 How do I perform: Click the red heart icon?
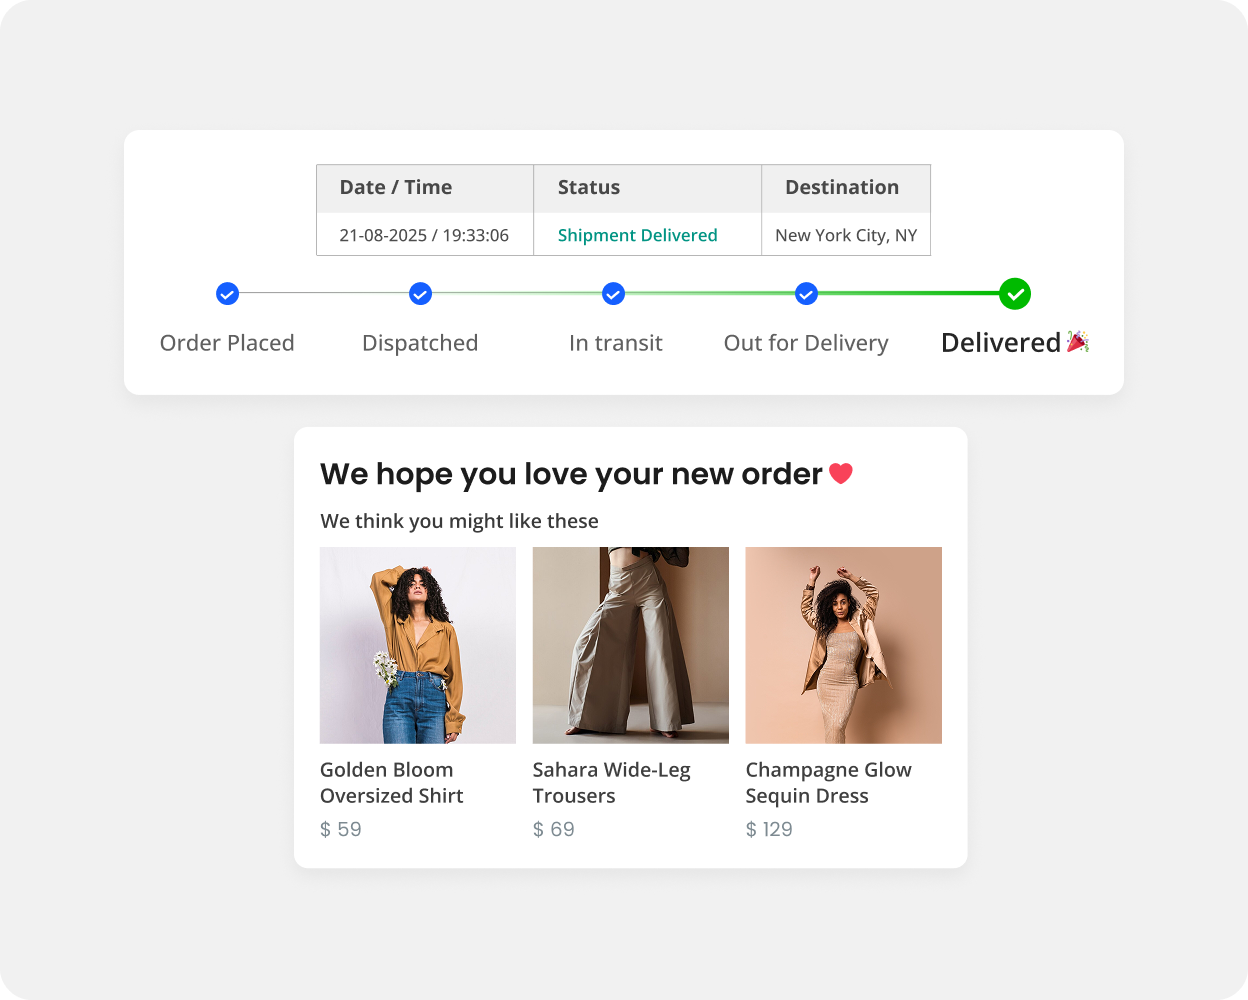click(x=841, y=473)
